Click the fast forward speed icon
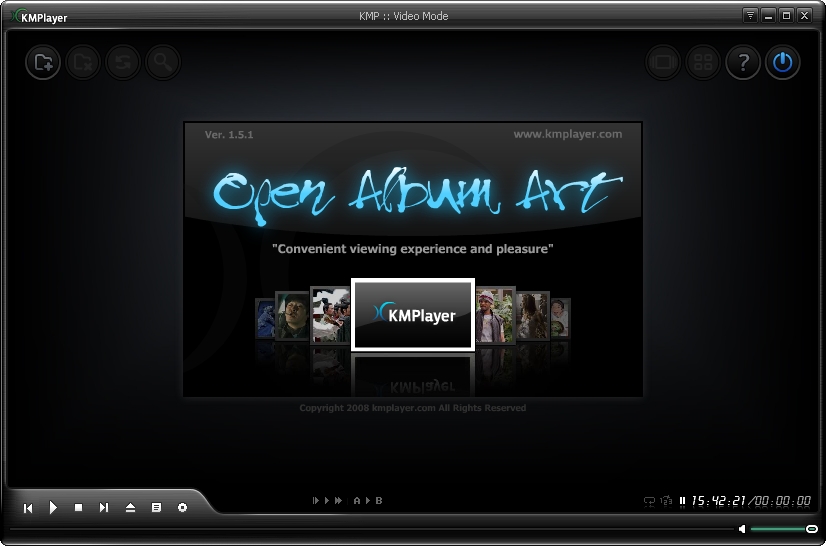This screenshot has width=826, height=546. point(339,501)
